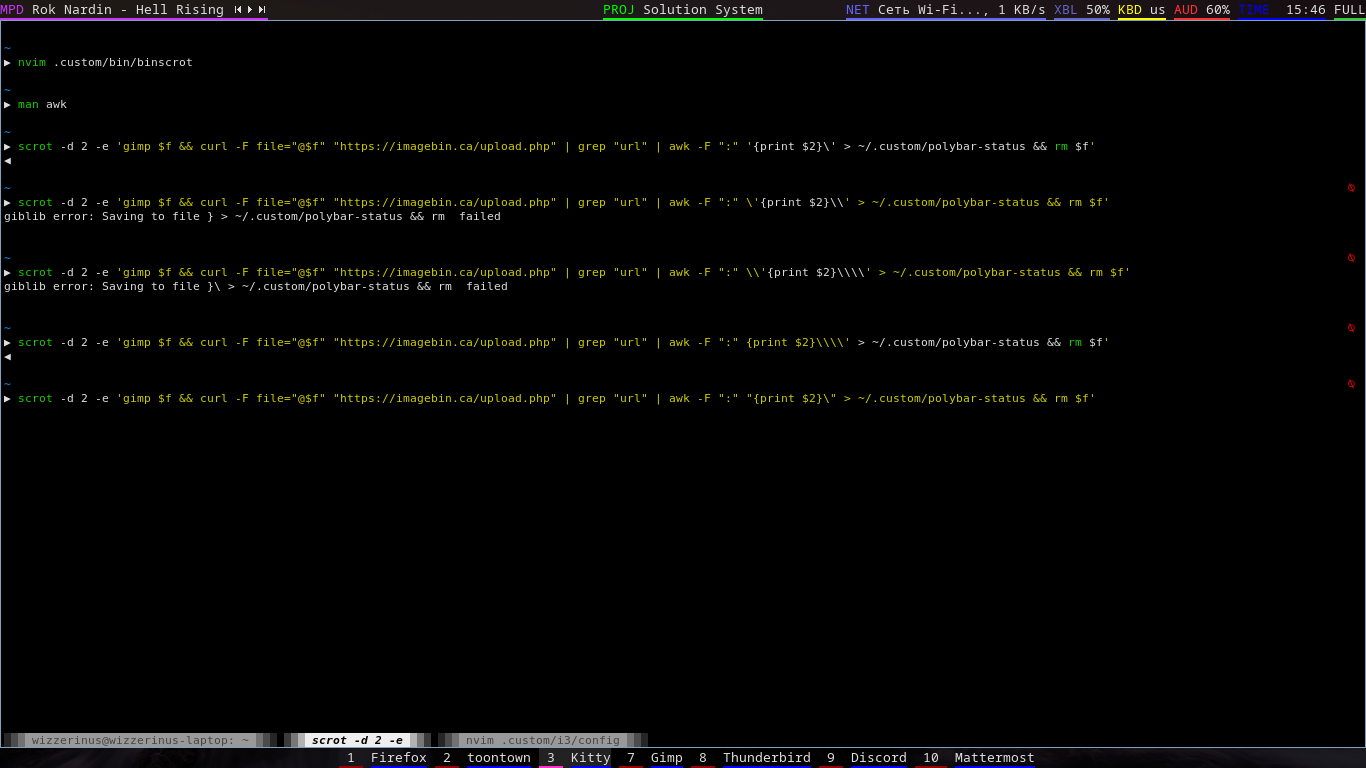Select the wizzerinus@wizzerinus-laptop terminal tab
The height and width of the screenshot is (768, 1366).
point(140,740)
